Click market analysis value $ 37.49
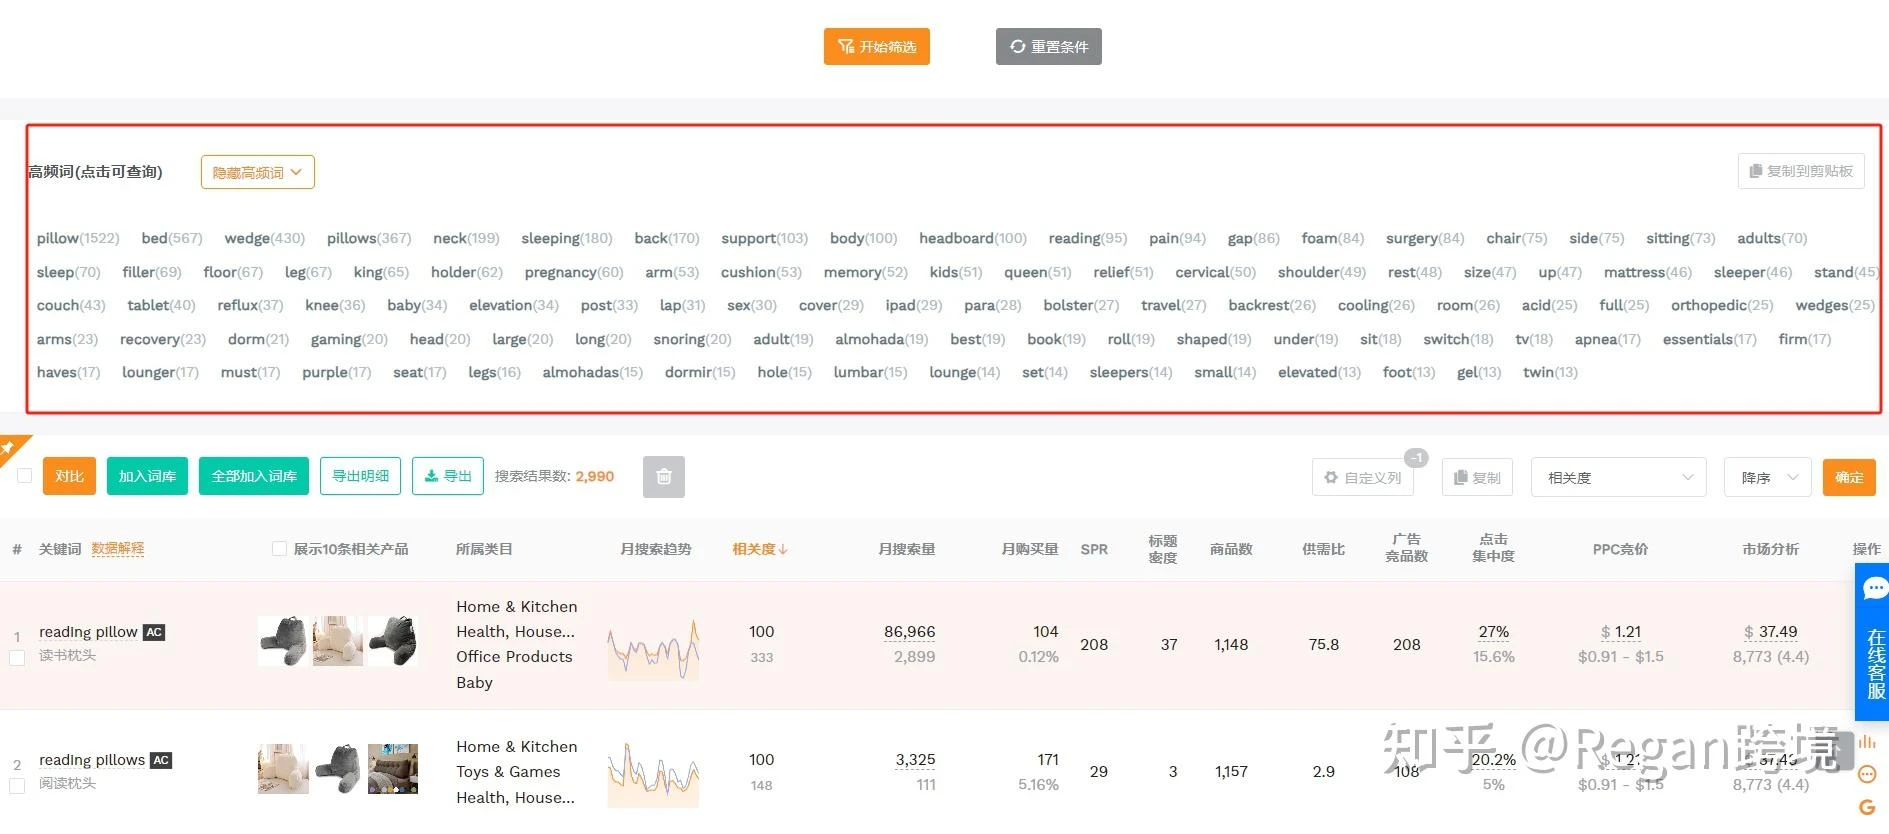 point(1770,632)
